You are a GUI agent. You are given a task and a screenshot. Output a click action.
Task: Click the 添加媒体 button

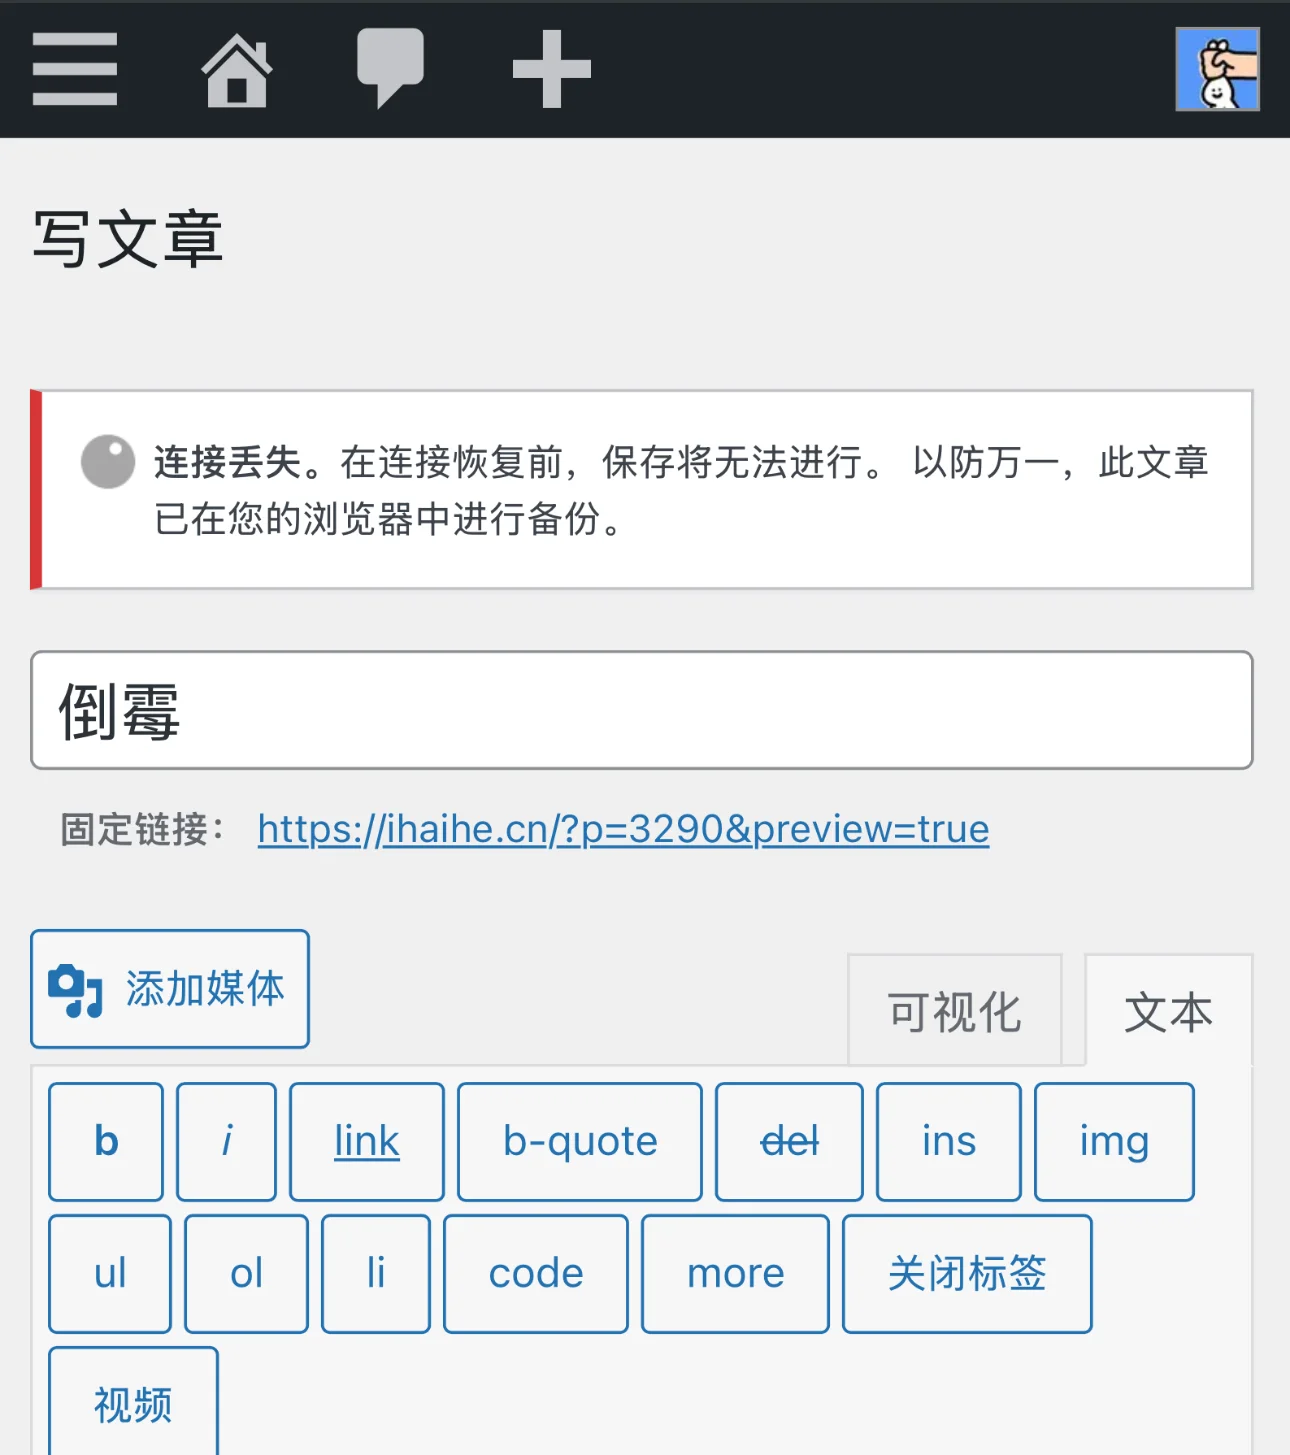[170, 989]
